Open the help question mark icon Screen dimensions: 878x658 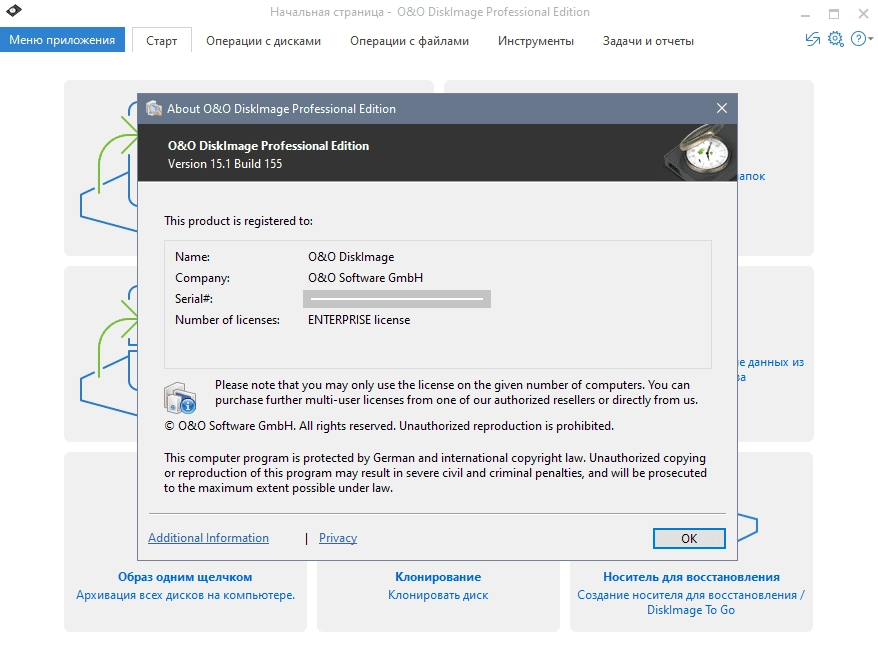[858, 39]
